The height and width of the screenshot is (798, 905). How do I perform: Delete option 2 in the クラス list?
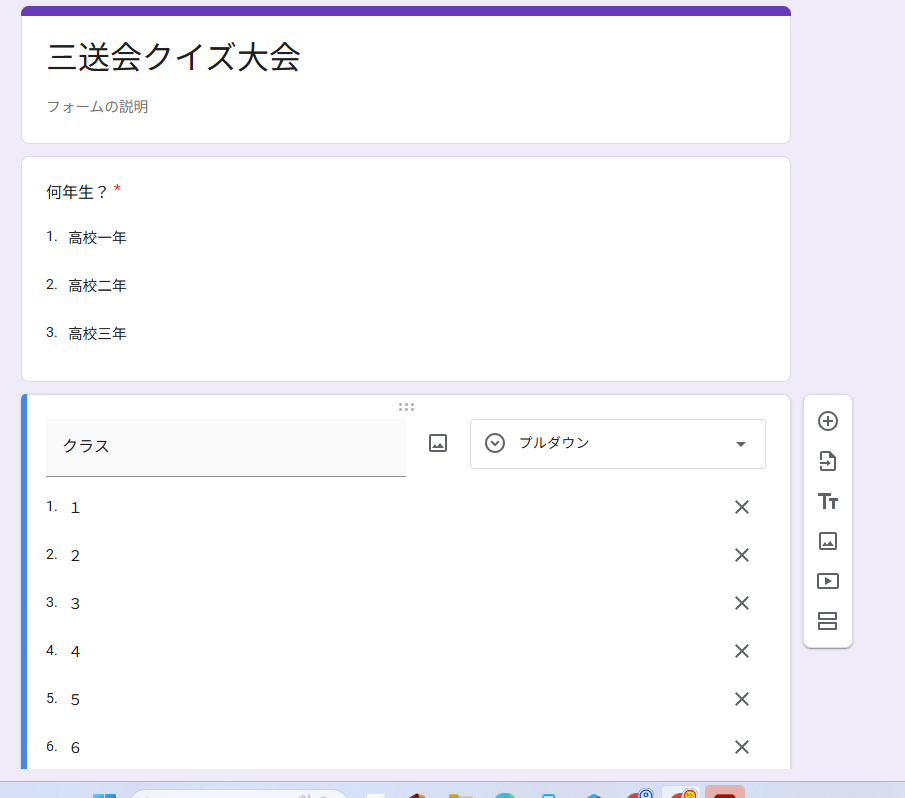point(741,555)
